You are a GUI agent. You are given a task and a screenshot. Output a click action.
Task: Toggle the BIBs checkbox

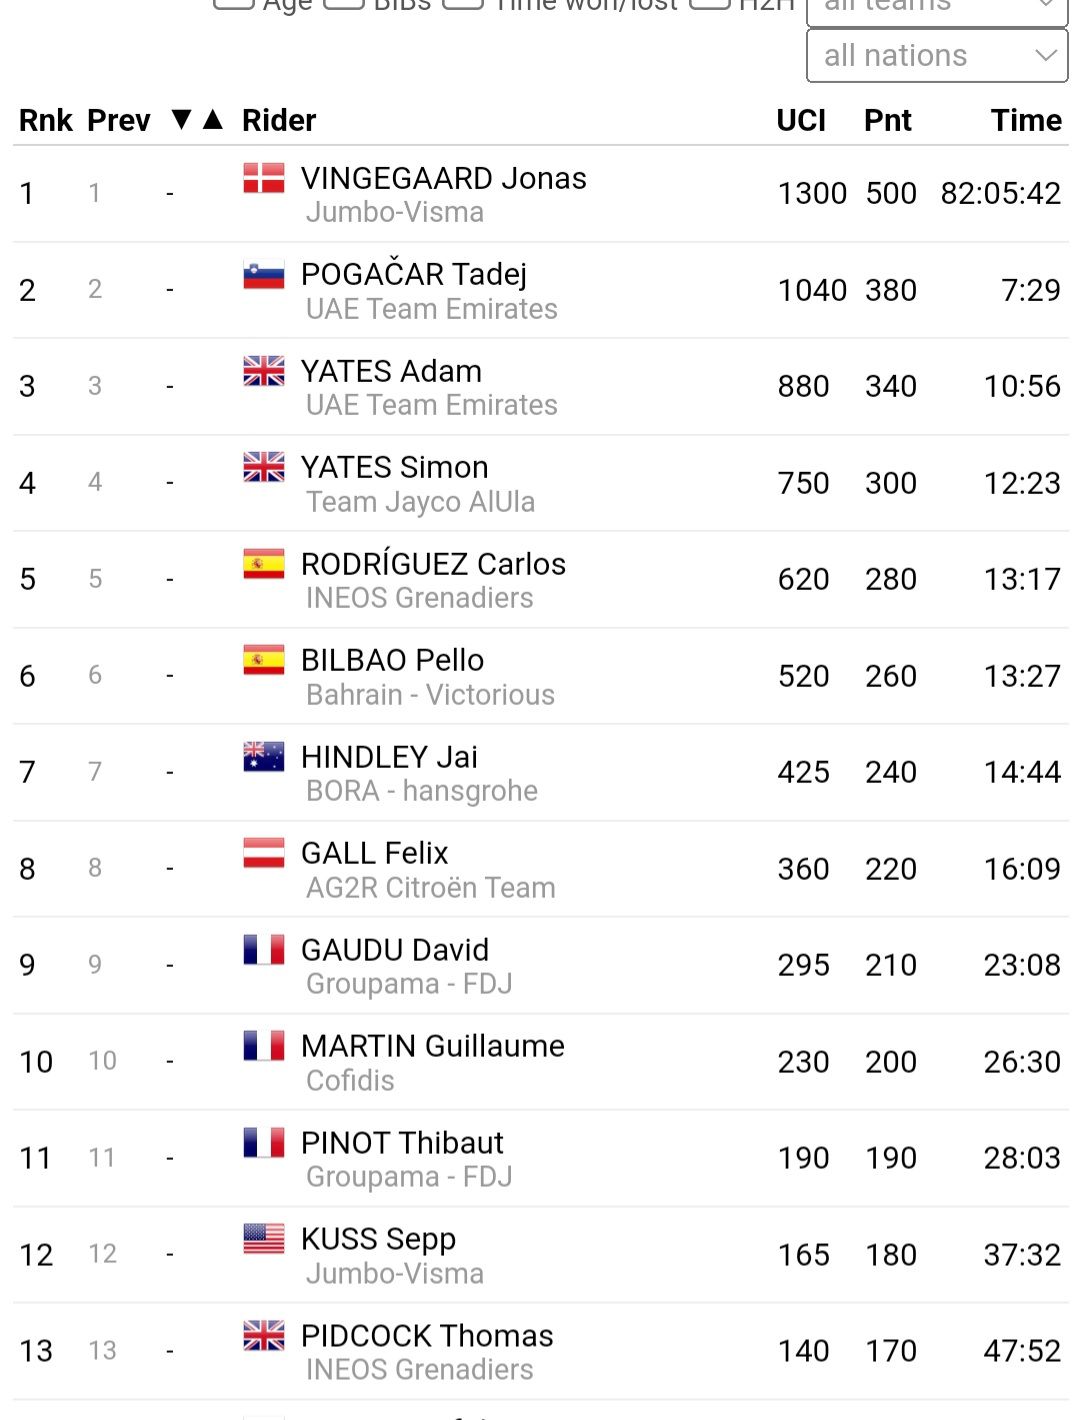coord(343,3)
